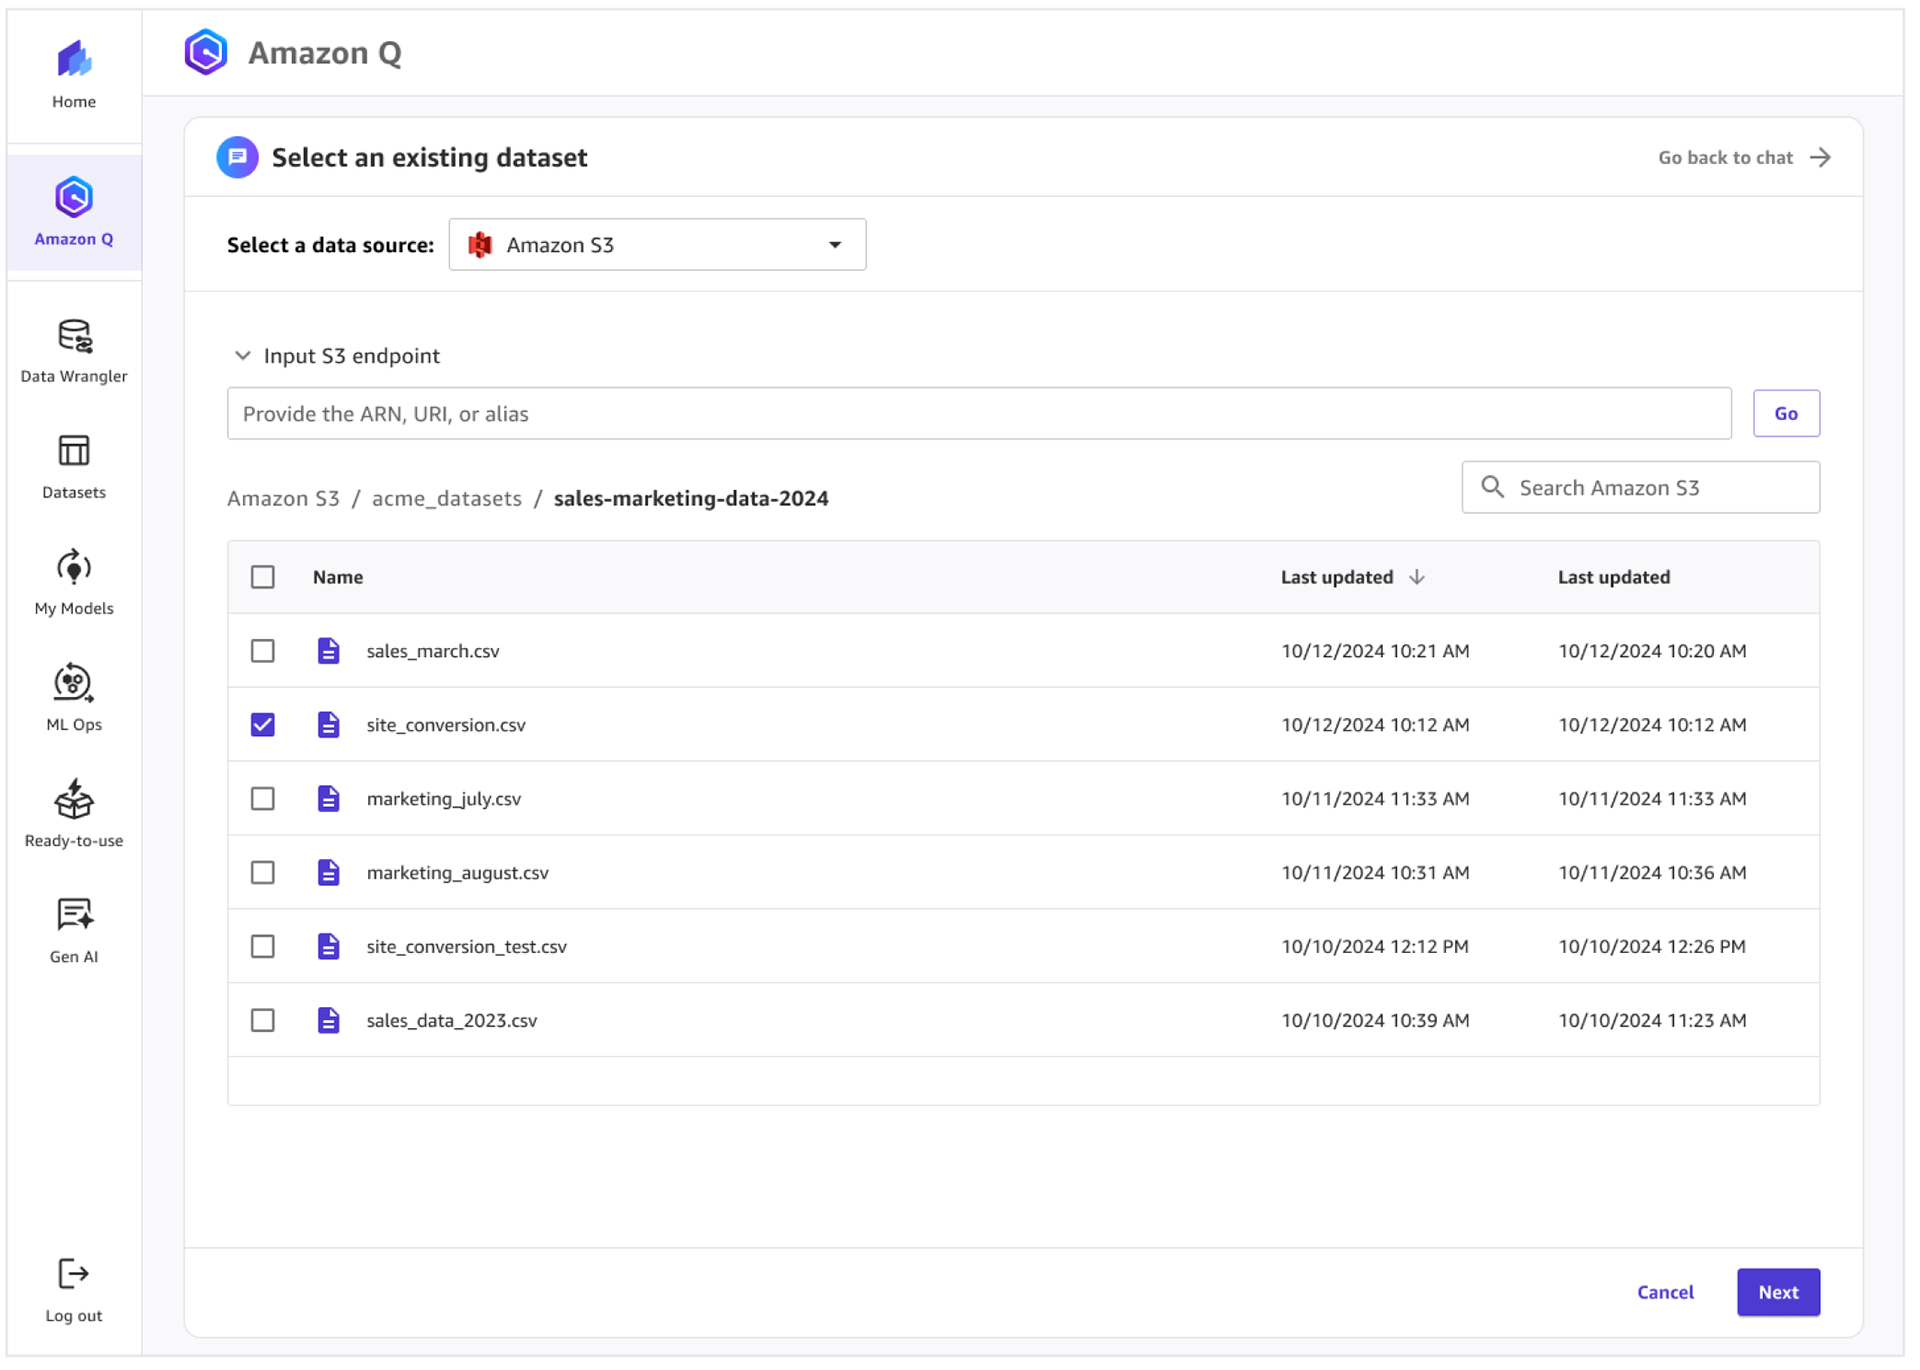Click the Log out icon
Screen dimensions: 1920x1370
[74, 1273]
